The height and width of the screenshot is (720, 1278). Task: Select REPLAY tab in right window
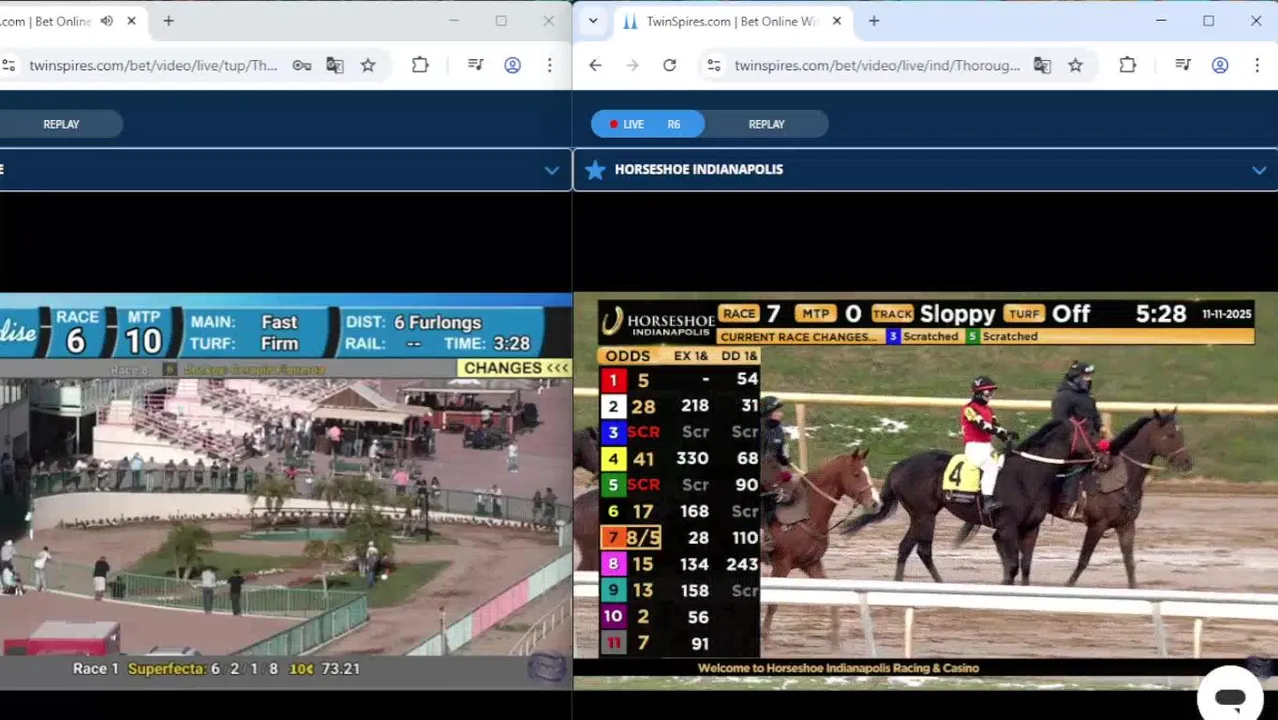(767, 124)
